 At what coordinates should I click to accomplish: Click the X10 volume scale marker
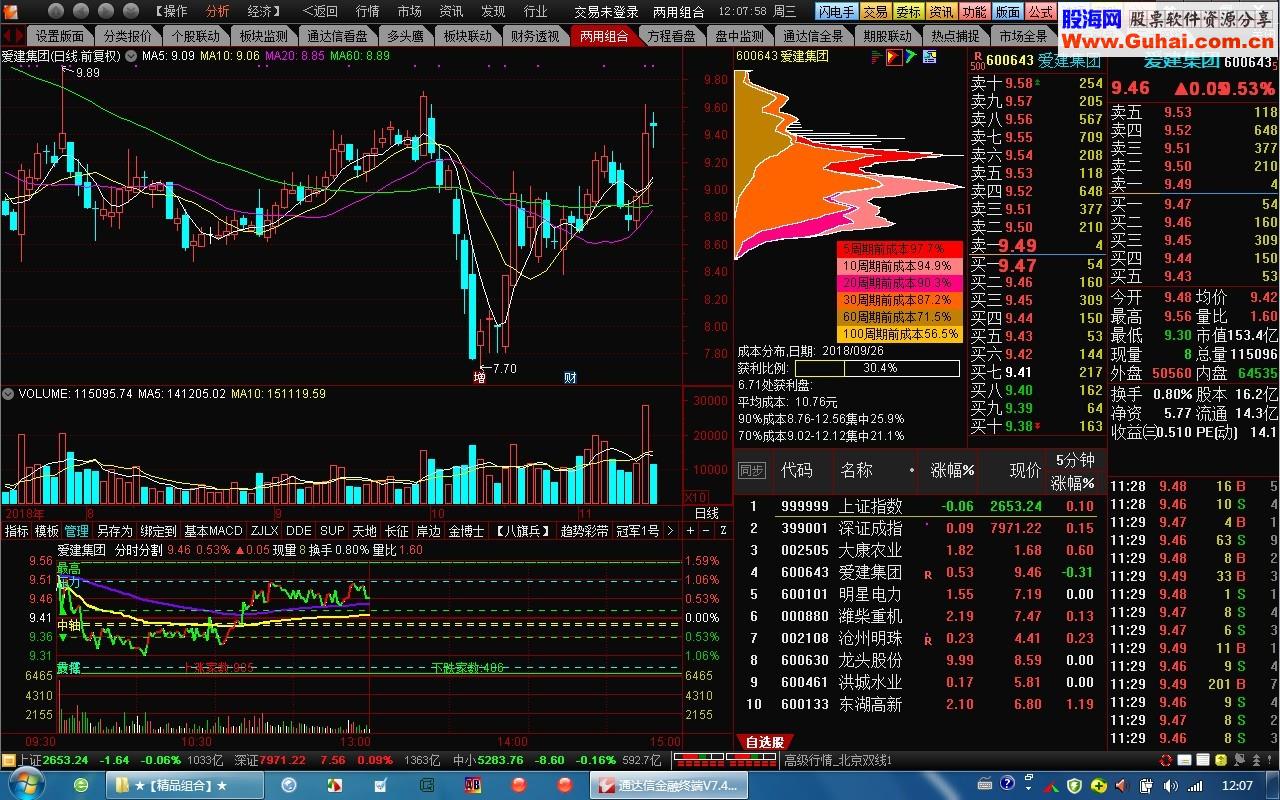coord(695,497)
